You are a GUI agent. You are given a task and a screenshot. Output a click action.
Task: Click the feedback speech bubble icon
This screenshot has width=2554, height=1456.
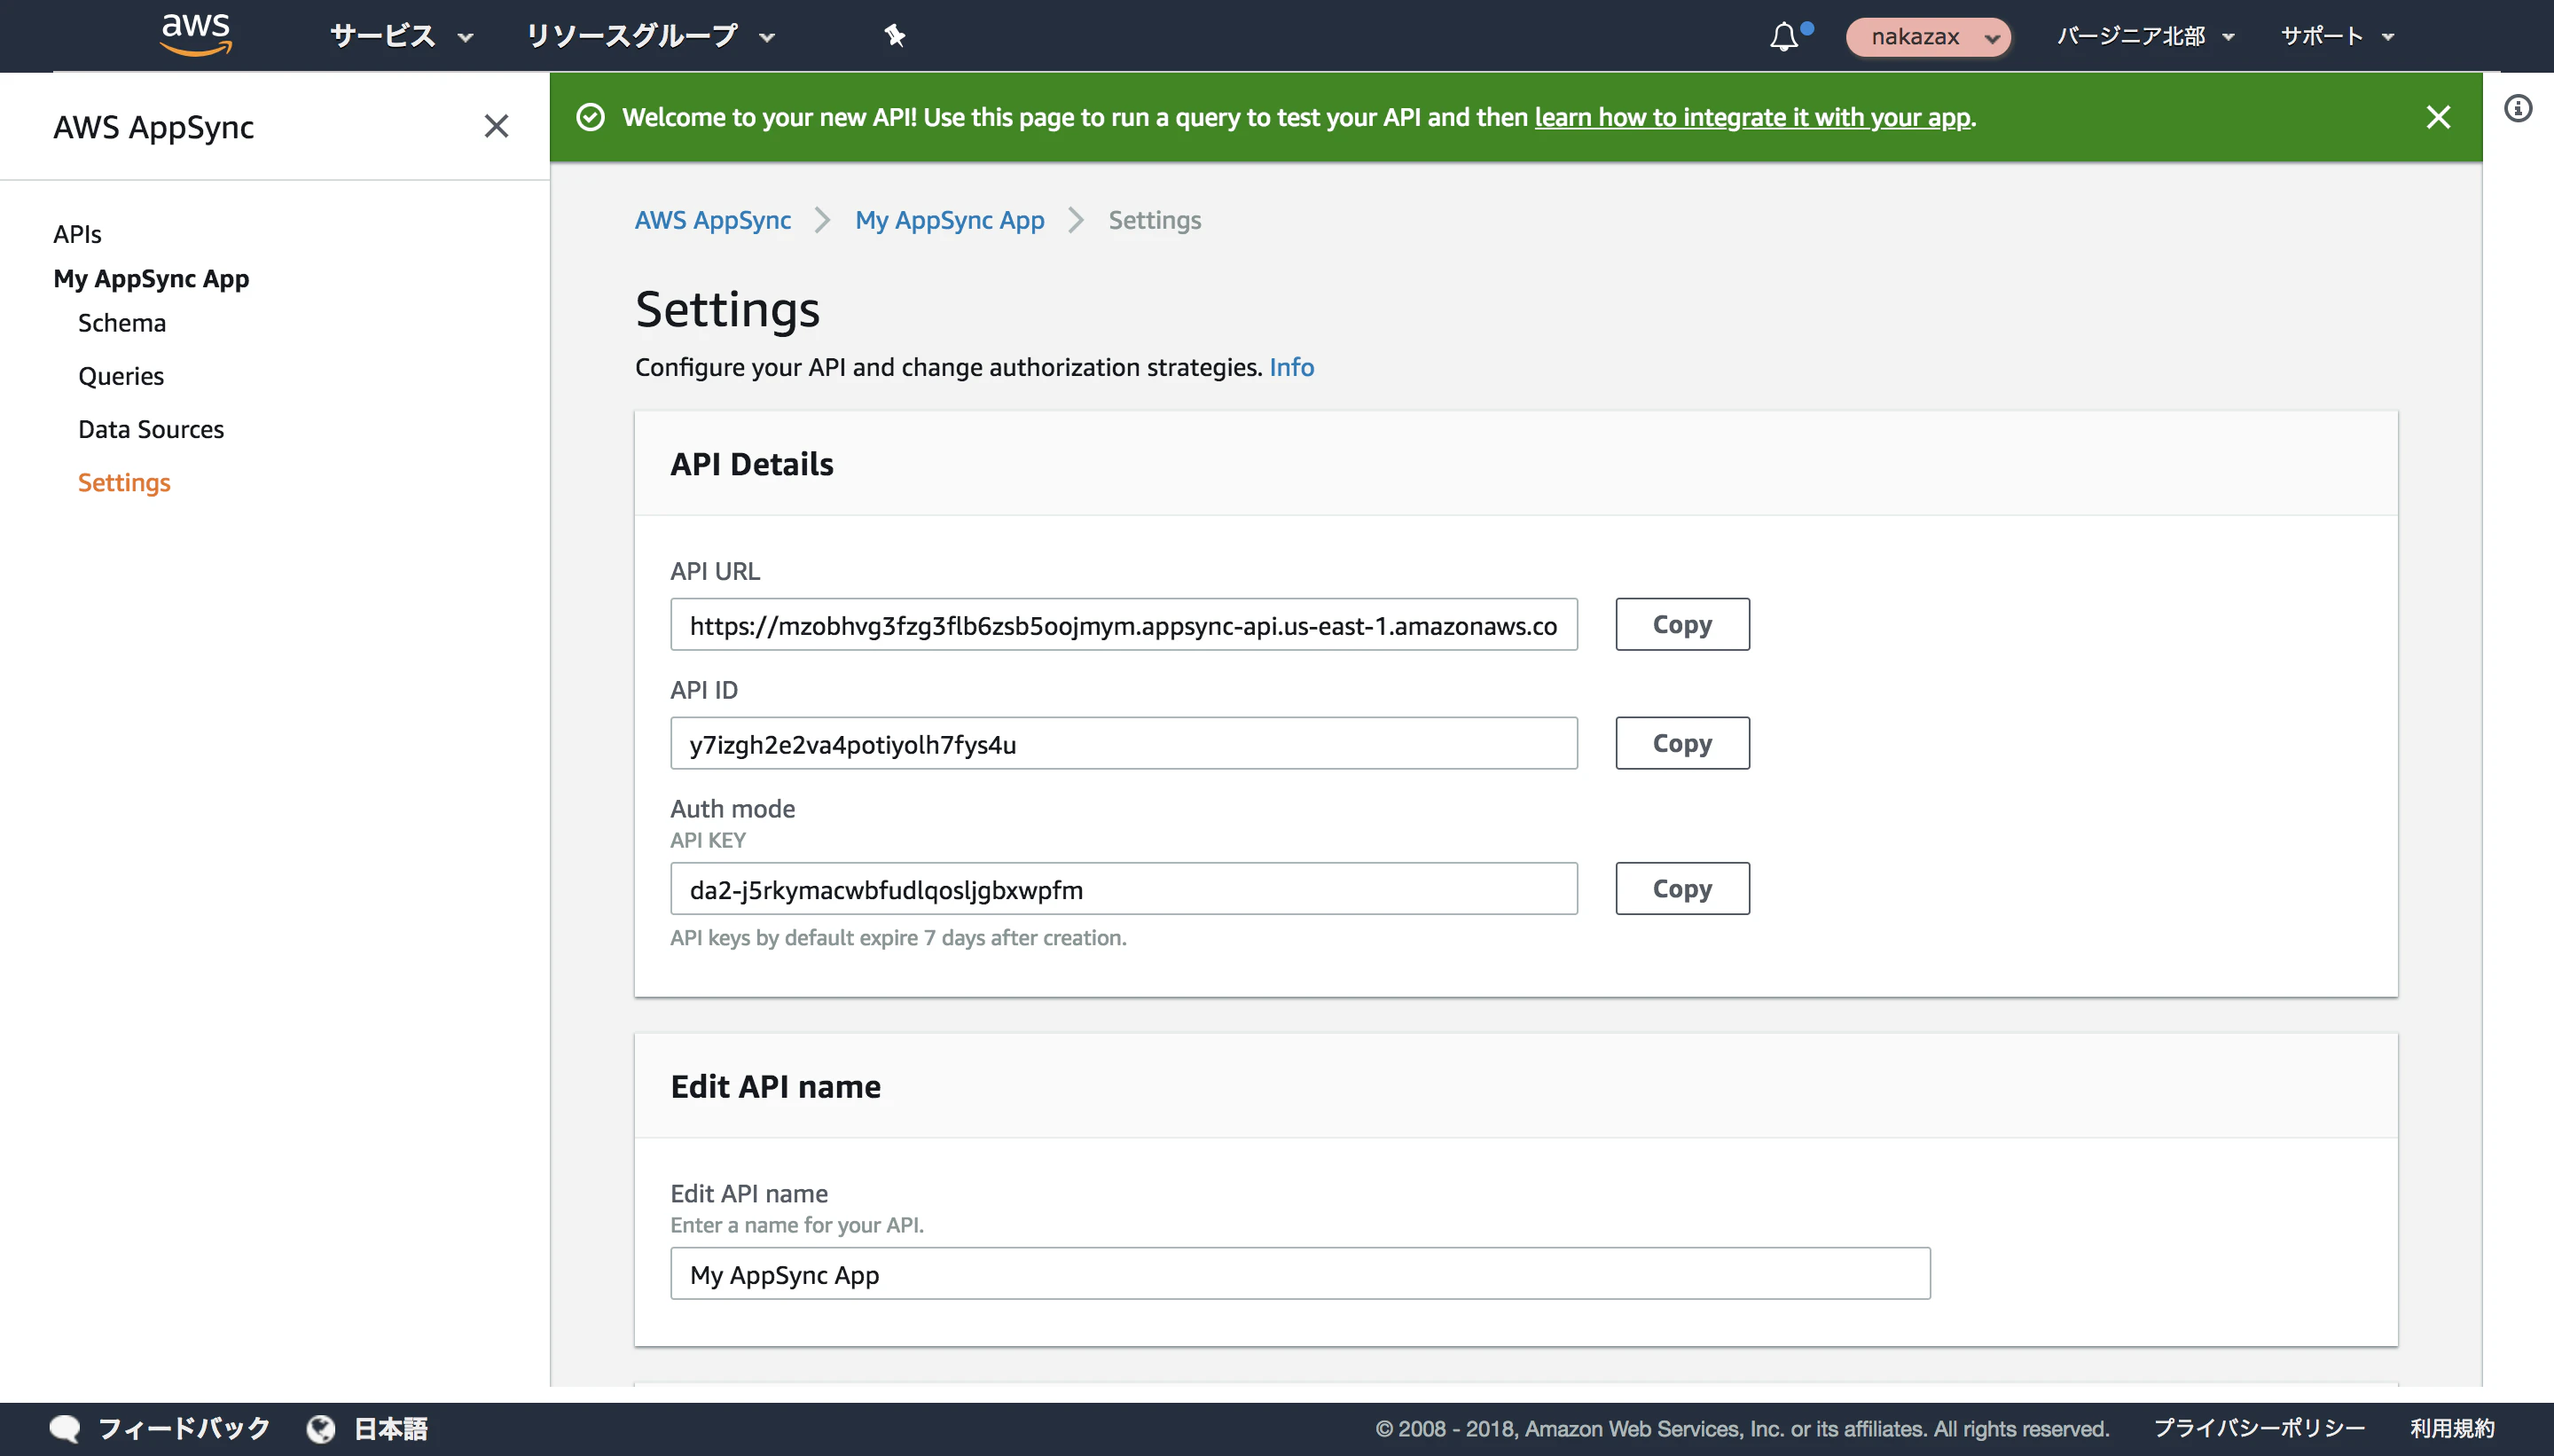65,1428
